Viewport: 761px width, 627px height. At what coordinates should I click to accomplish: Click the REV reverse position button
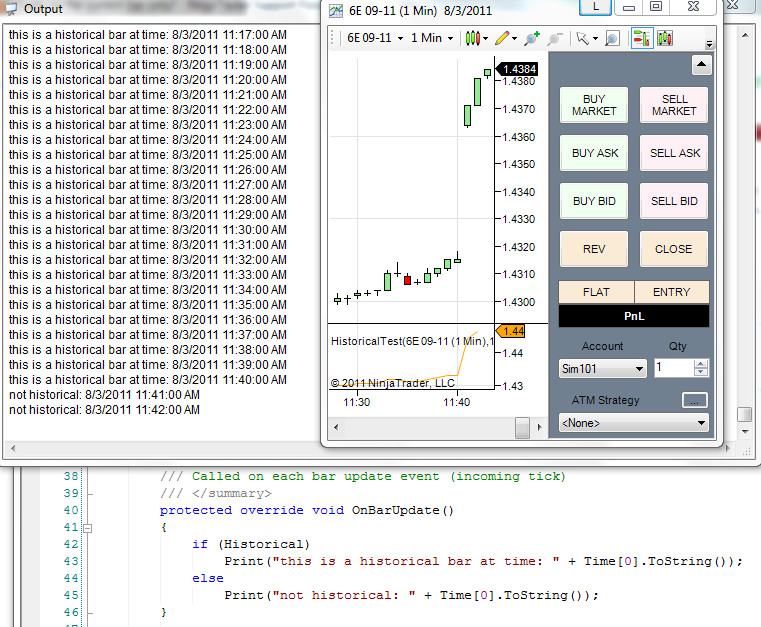(594, 249)
